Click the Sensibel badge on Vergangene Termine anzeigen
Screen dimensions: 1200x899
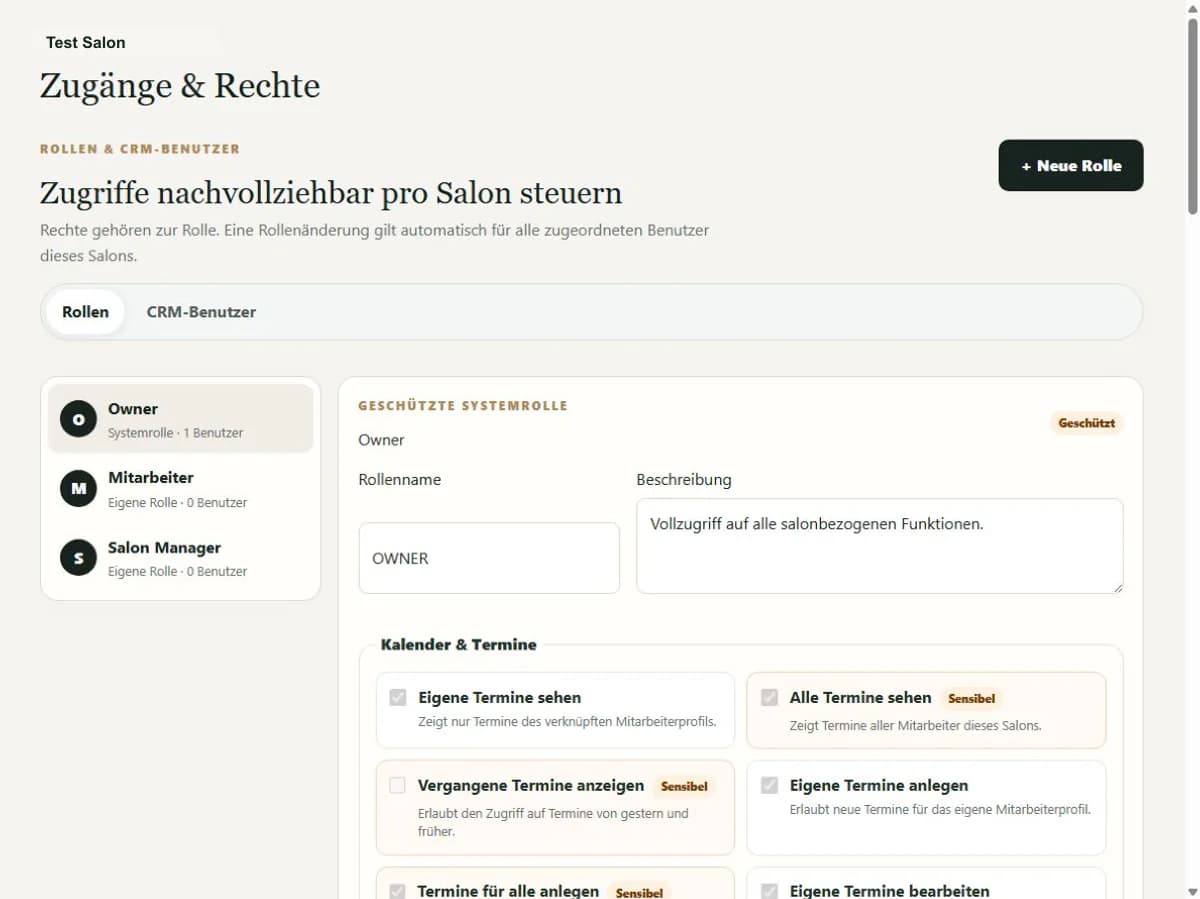click(x=684, y=786)
